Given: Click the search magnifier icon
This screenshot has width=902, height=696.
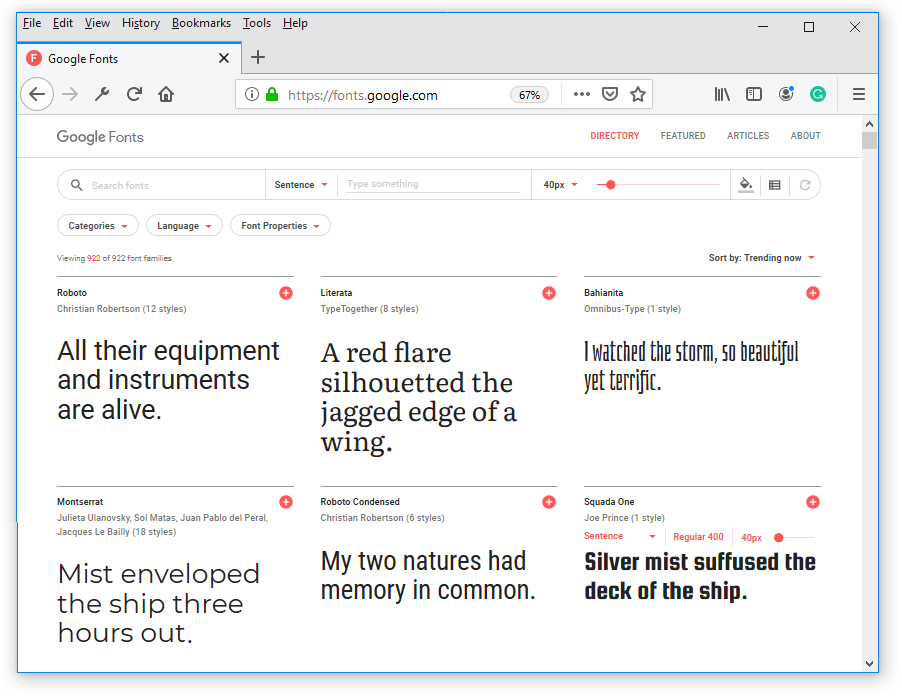Looking at the screenshot, I should tap(77, 185).
